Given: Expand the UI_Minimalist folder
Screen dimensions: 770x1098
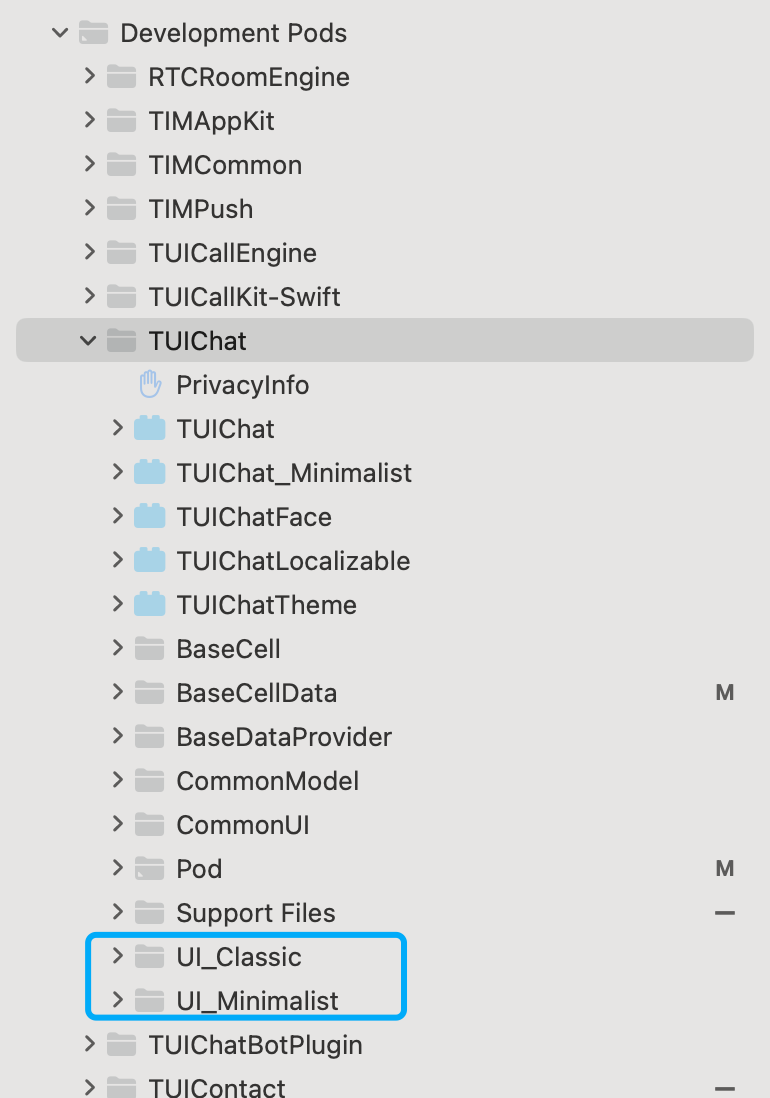Looking at the screenshot, I should pyautogui.click(x=117, y=1001).
